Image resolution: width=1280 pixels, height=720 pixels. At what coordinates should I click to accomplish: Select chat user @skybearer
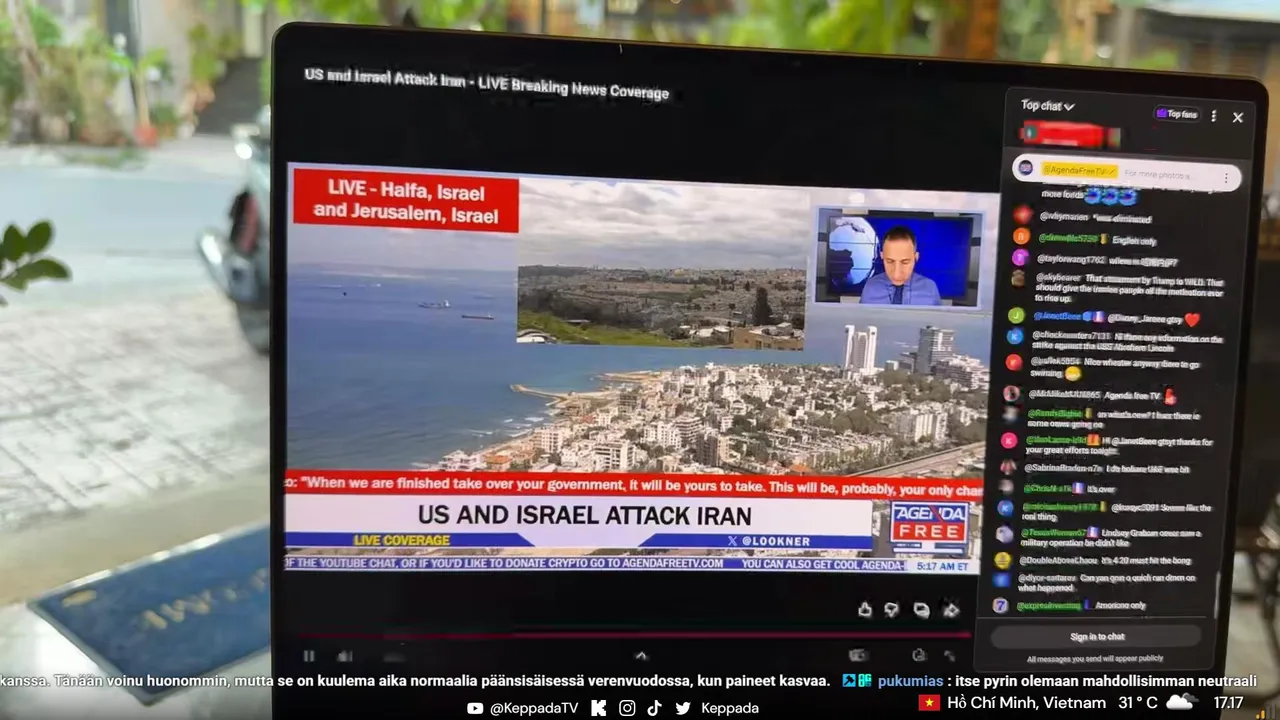[1059, 279]
